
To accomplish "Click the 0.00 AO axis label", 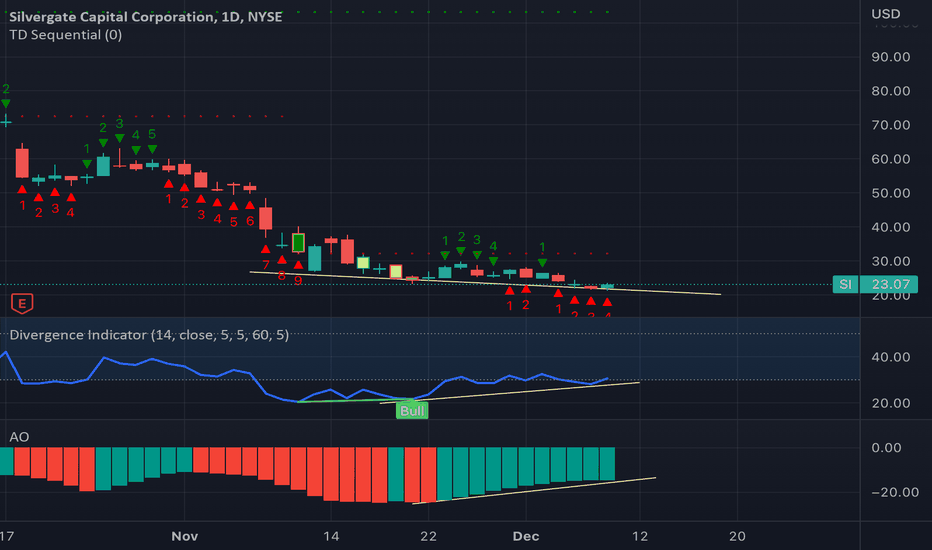I will pyautogui.click(x=886, y=448).
